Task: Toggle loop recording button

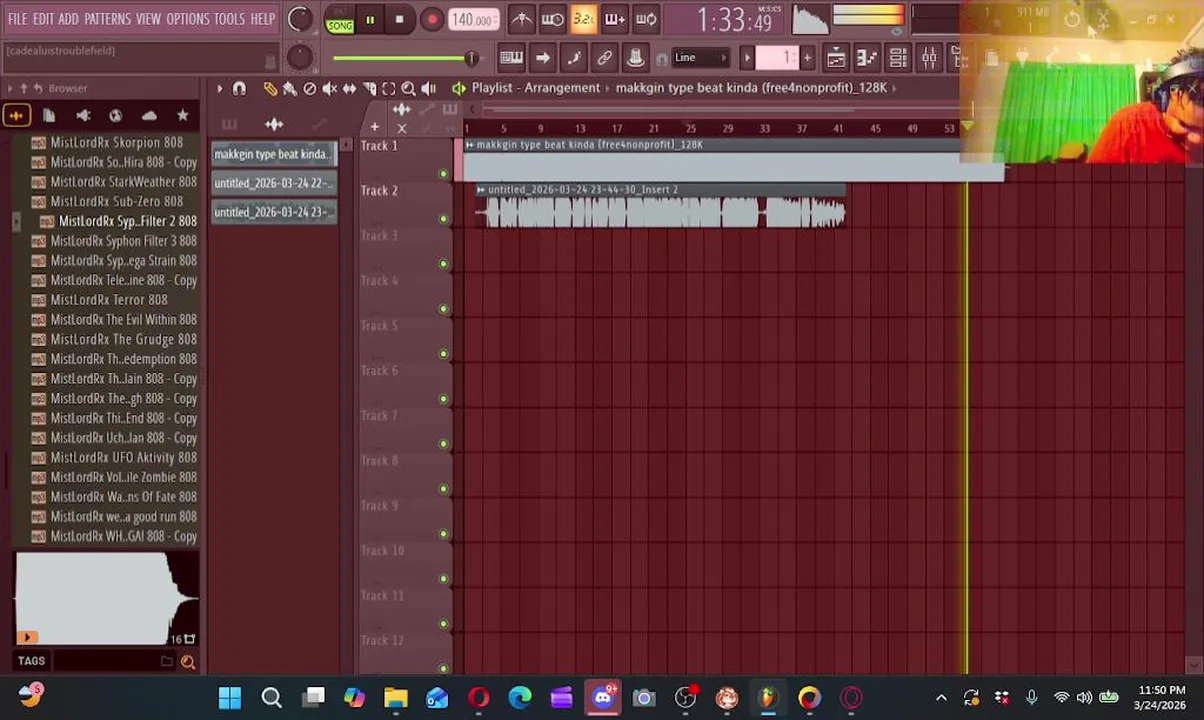Action: (x=646, y=19)
